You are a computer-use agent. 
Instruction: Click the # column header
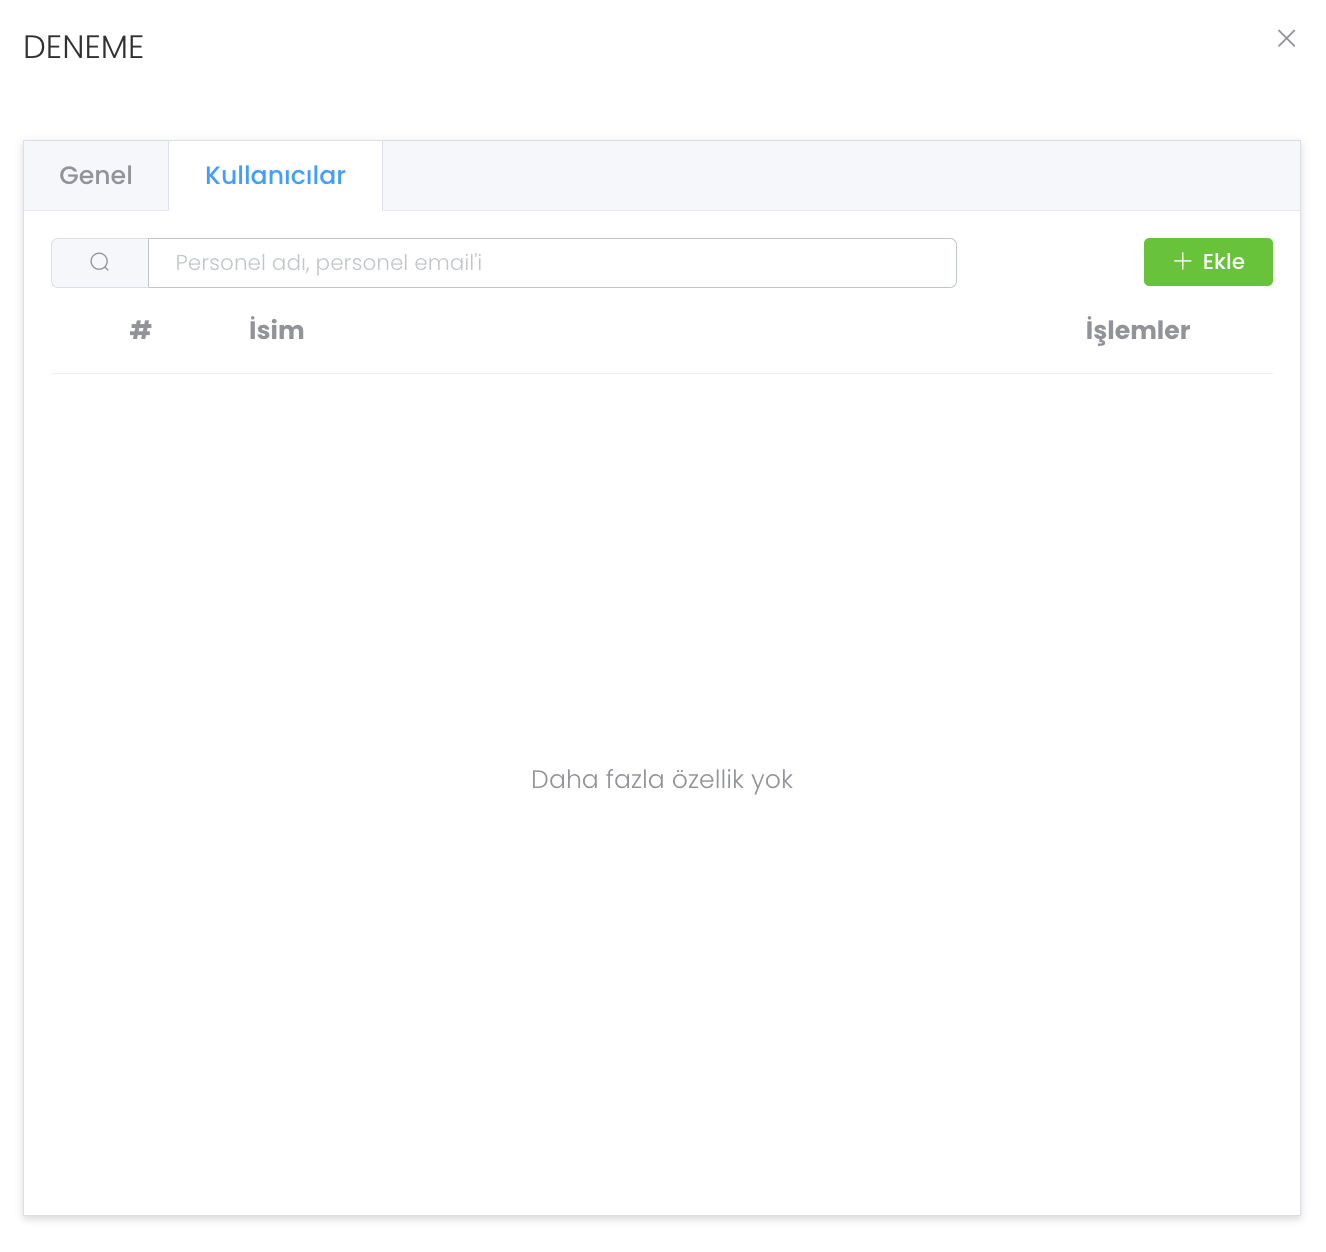tap(141, 330)
